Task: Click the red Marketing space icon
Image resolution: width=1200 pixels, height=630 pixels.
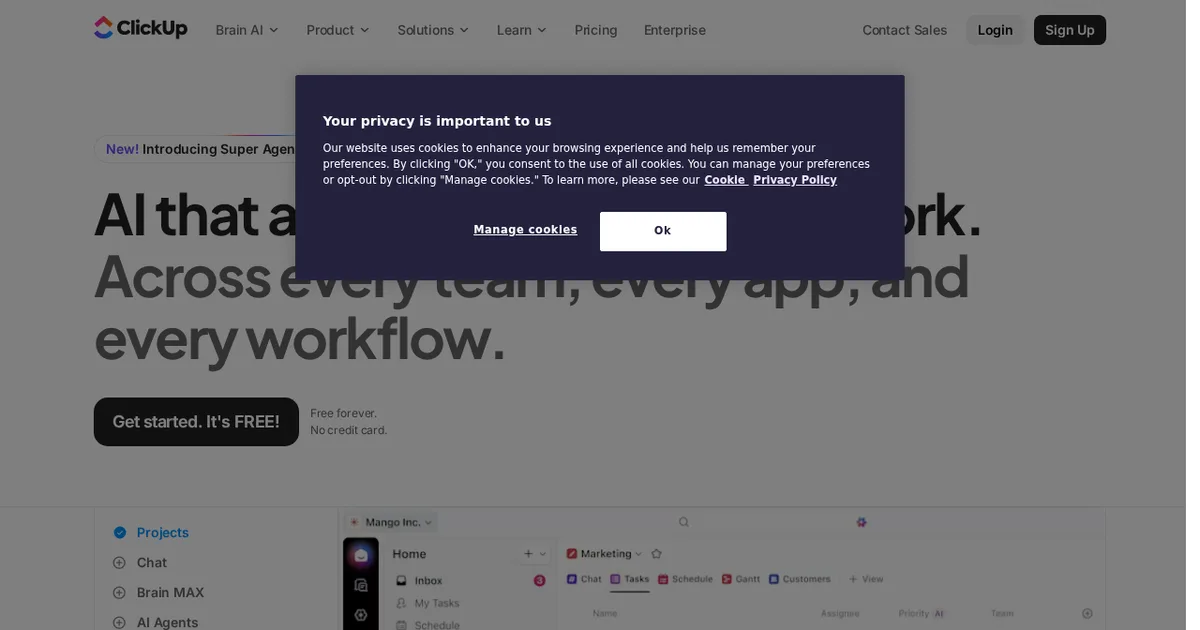Action: (x=572, y=553)
